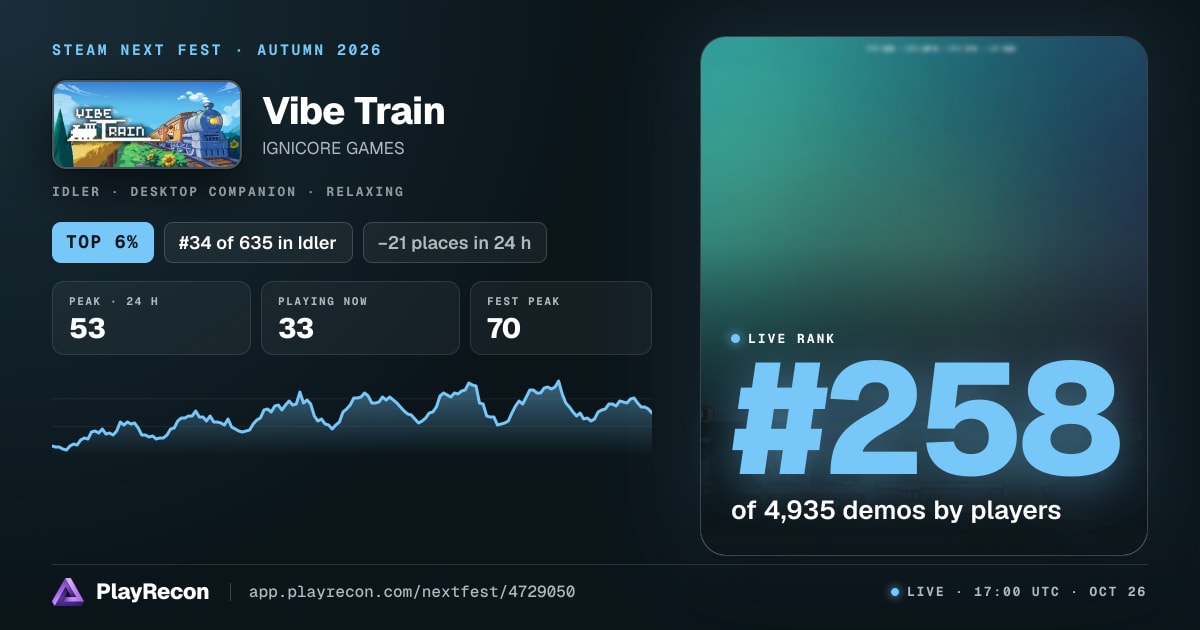The image size is (1200, 630).
Task: Click the 53 peak value
Action: (x=87, y=328)
